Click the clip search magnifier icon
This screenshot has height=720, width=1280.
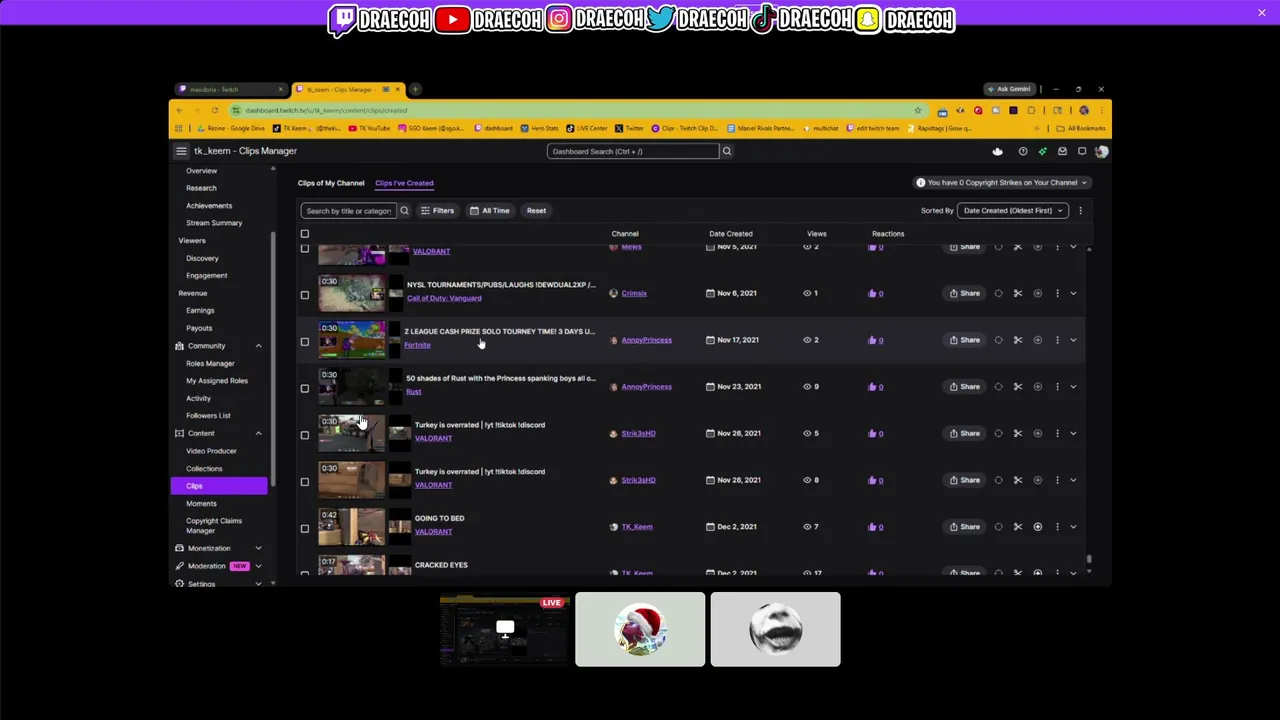pyautogui.click(x=404, y=210)
